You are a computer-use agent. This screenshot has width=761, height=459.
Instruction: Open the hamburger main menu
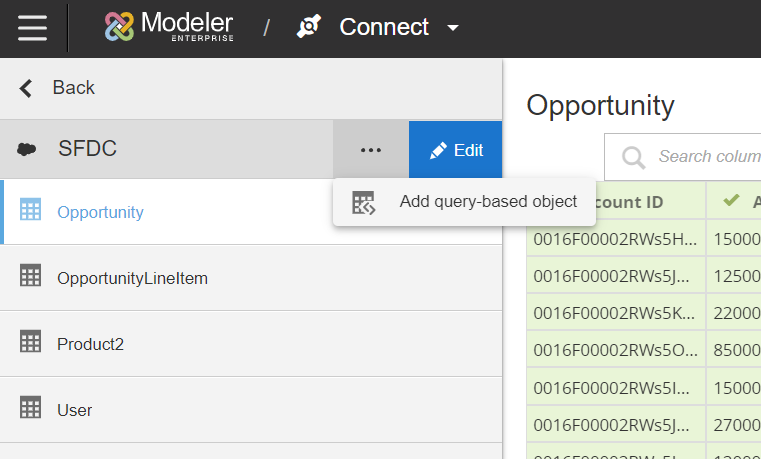coord(32,27)
